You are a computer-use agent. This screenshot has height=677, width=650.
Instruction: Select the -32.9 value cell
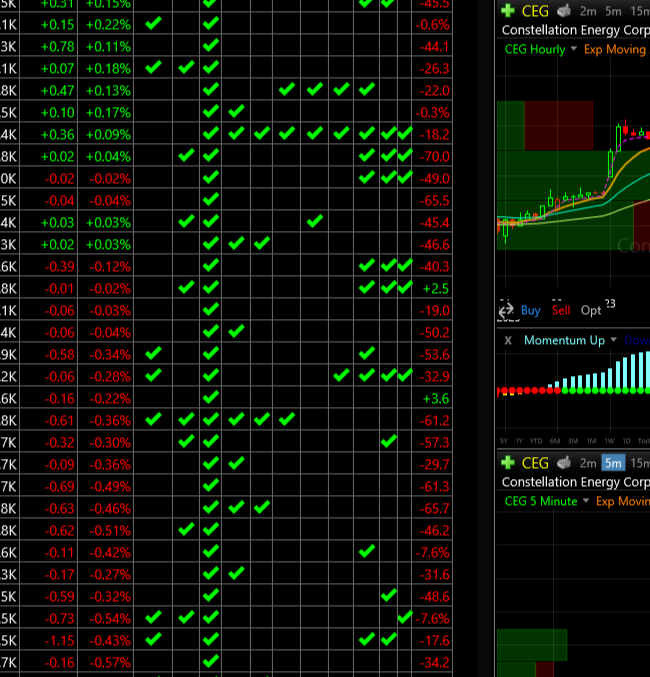[434, 377]
